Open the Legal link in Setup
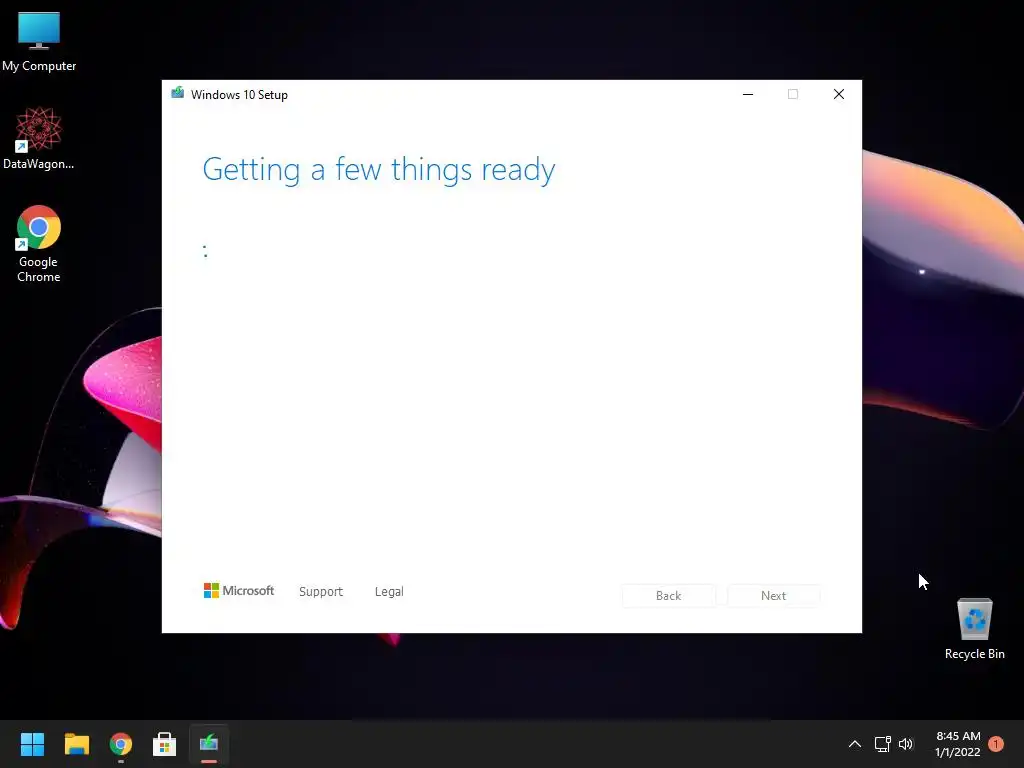This screenshot has width=1024, height=768. (x=389, y=591)
